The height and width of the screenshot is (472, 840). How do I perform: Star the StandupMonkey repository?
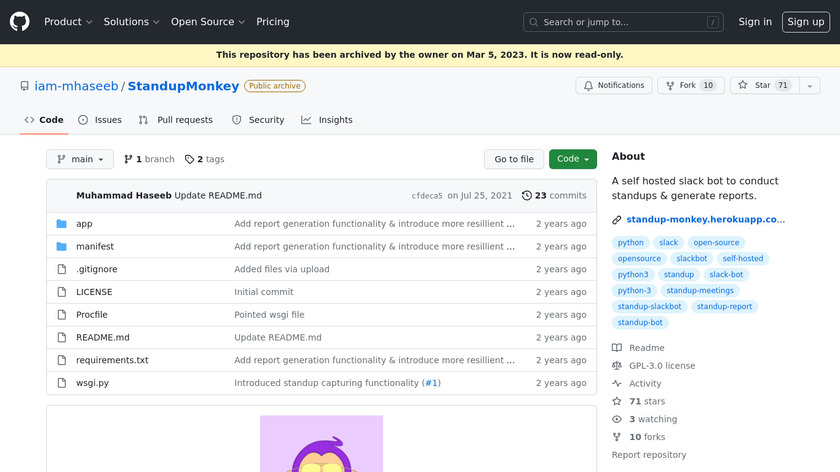click(756, 86)
